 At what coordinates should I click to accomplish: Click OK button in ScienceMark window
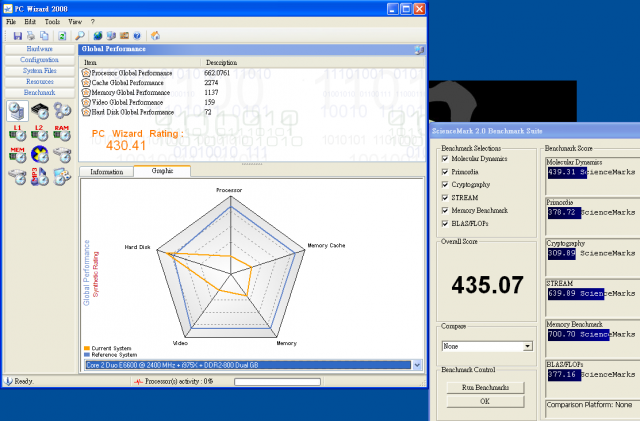pos(485,401)
